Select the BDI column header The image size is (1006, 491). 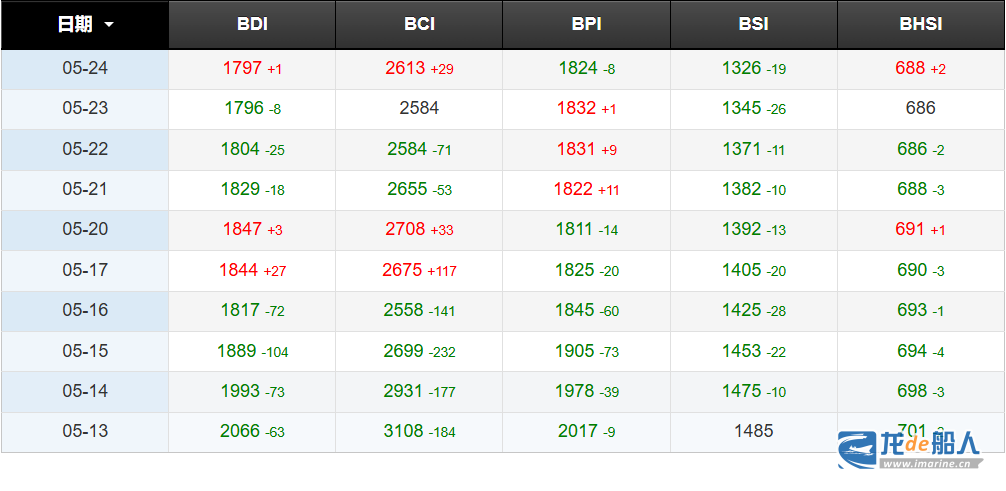(x=252, y=24)
